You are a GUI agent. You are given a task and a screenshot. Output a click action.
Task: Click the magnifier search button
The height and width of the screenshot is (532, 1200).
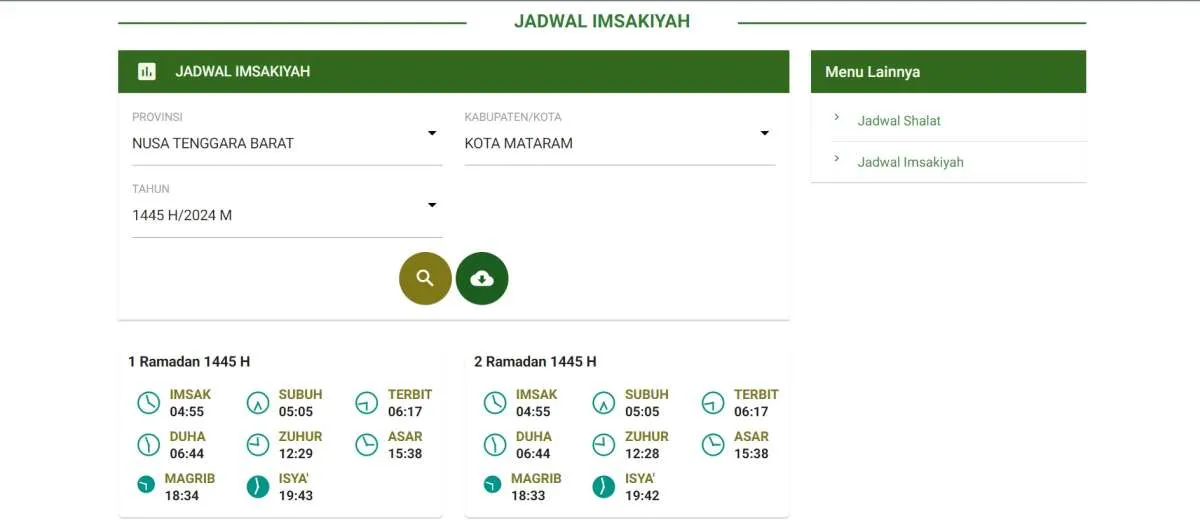click(x=425, y=278)
